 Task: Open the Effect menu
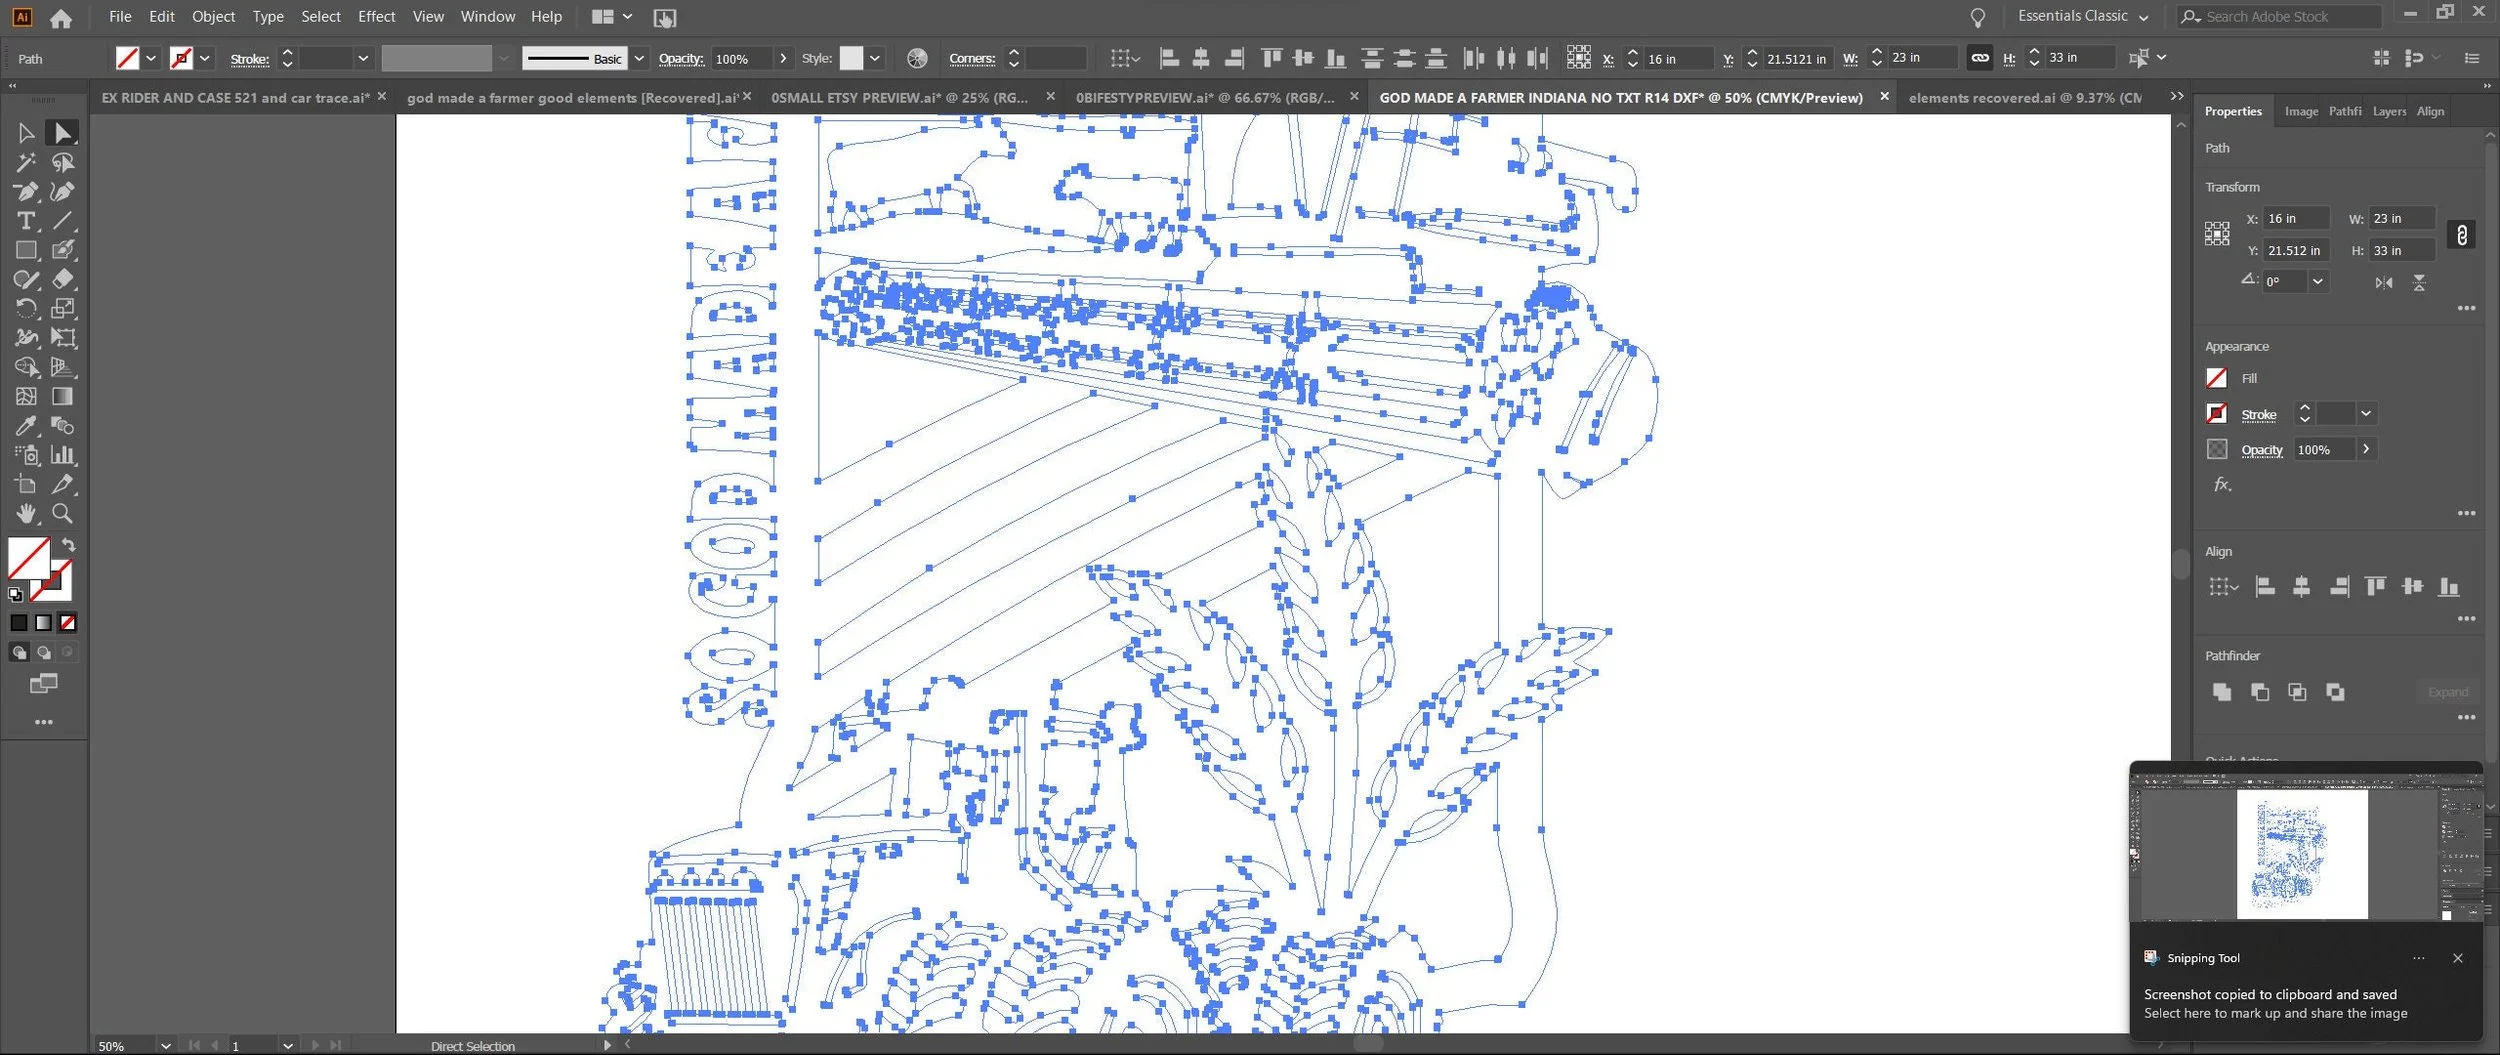(x=376, y=16)
